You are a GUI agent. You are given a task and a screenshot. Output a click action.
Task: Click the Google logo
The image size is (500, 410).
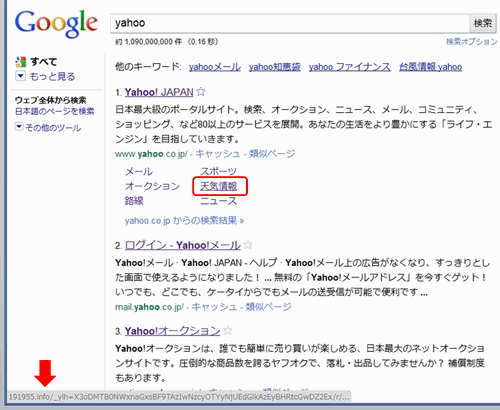(x=56, y=23)
